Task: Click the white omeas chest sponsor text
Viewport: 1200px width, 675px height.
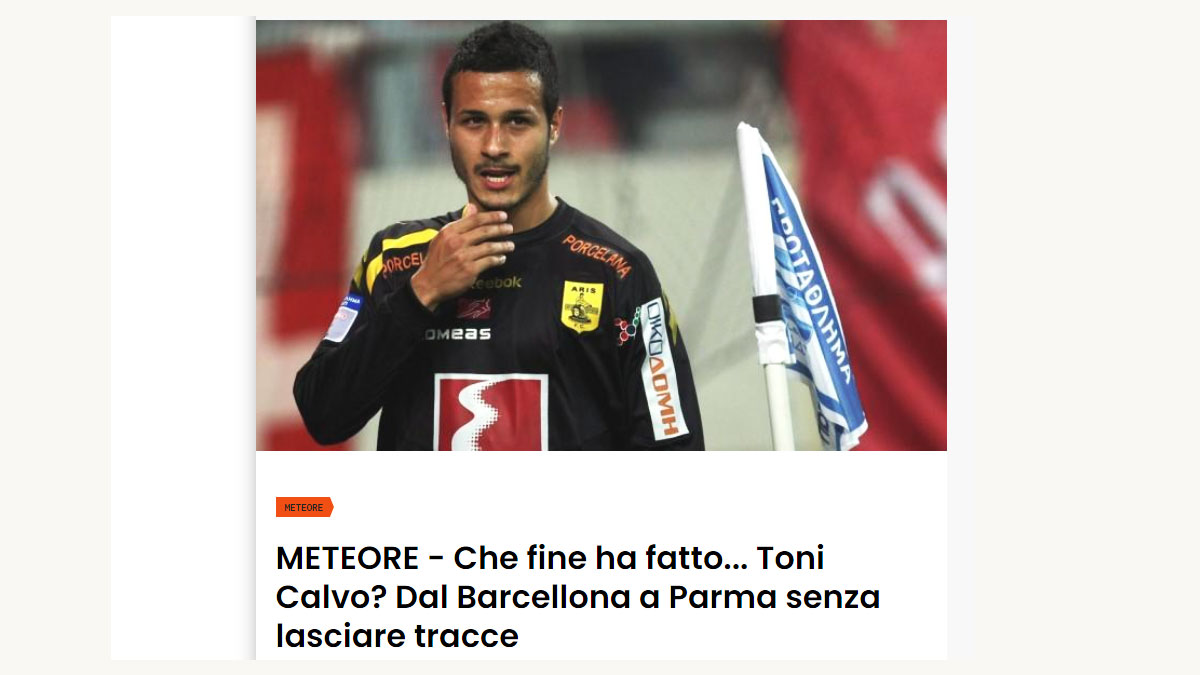Action: (458, 334)
